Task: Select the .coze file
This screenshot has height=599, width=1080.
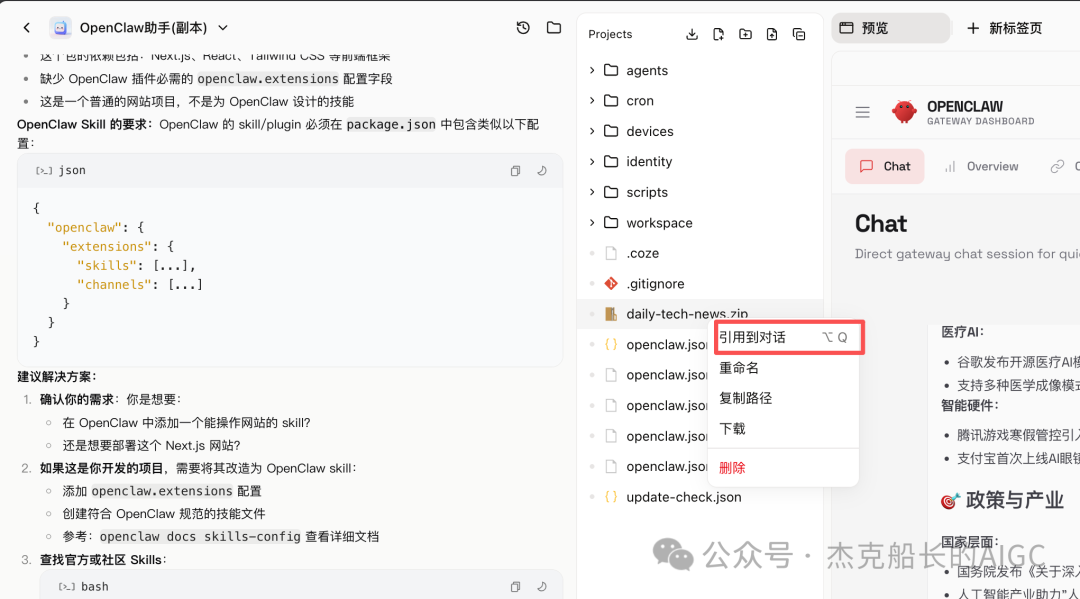Action: point(700,253)
